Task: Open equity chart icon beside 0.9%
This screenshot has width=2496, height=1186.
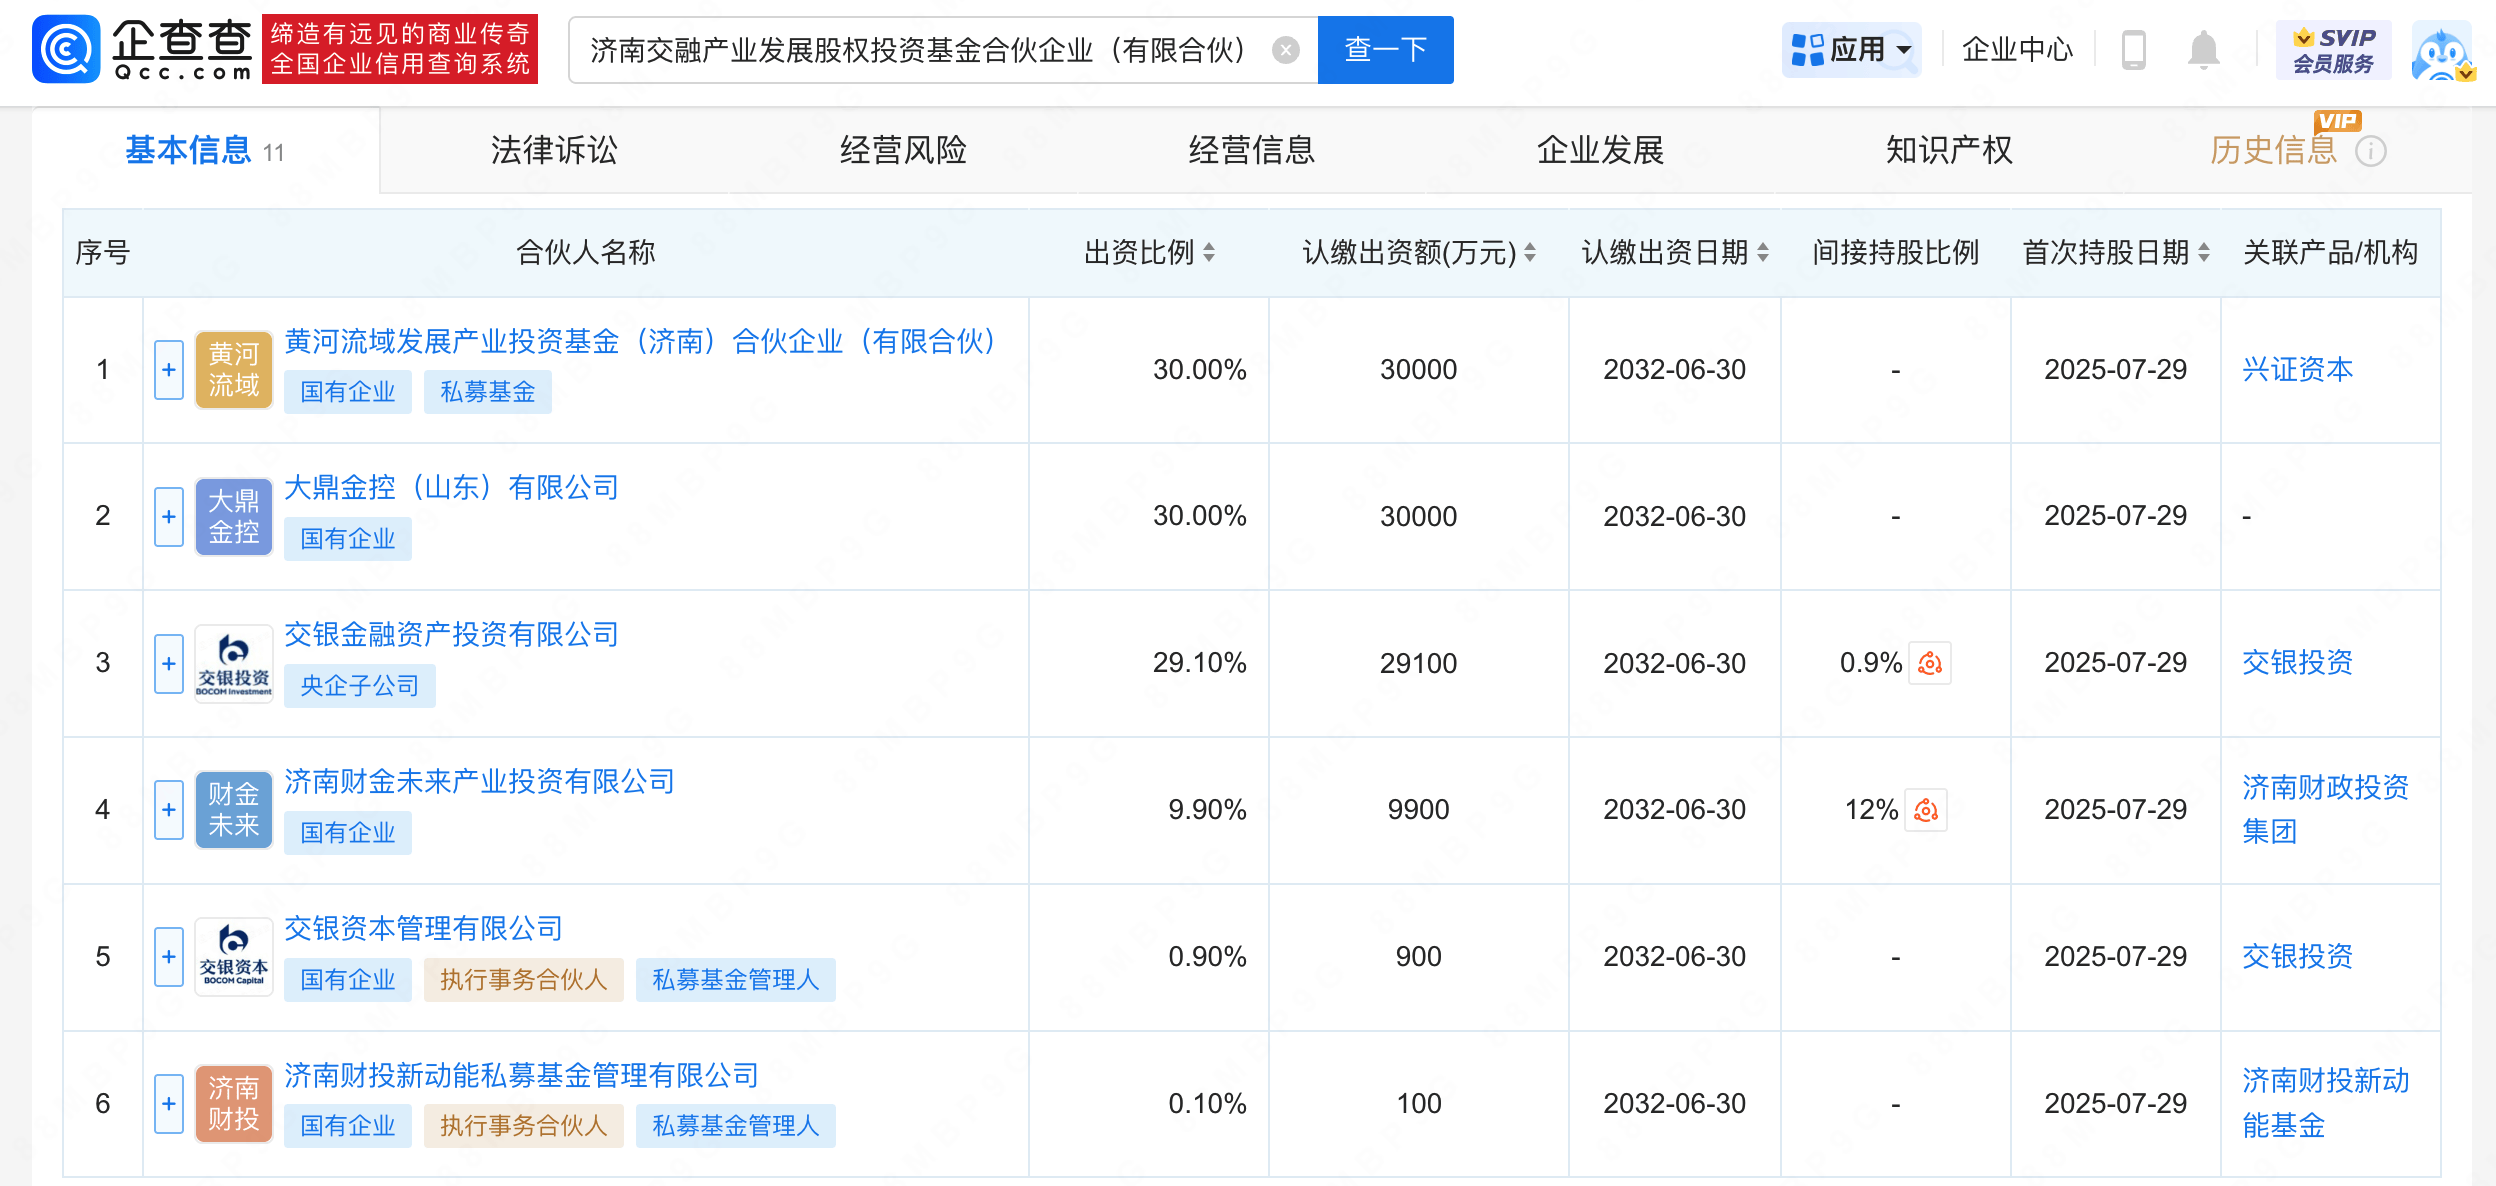Action: click(1930, 663)
